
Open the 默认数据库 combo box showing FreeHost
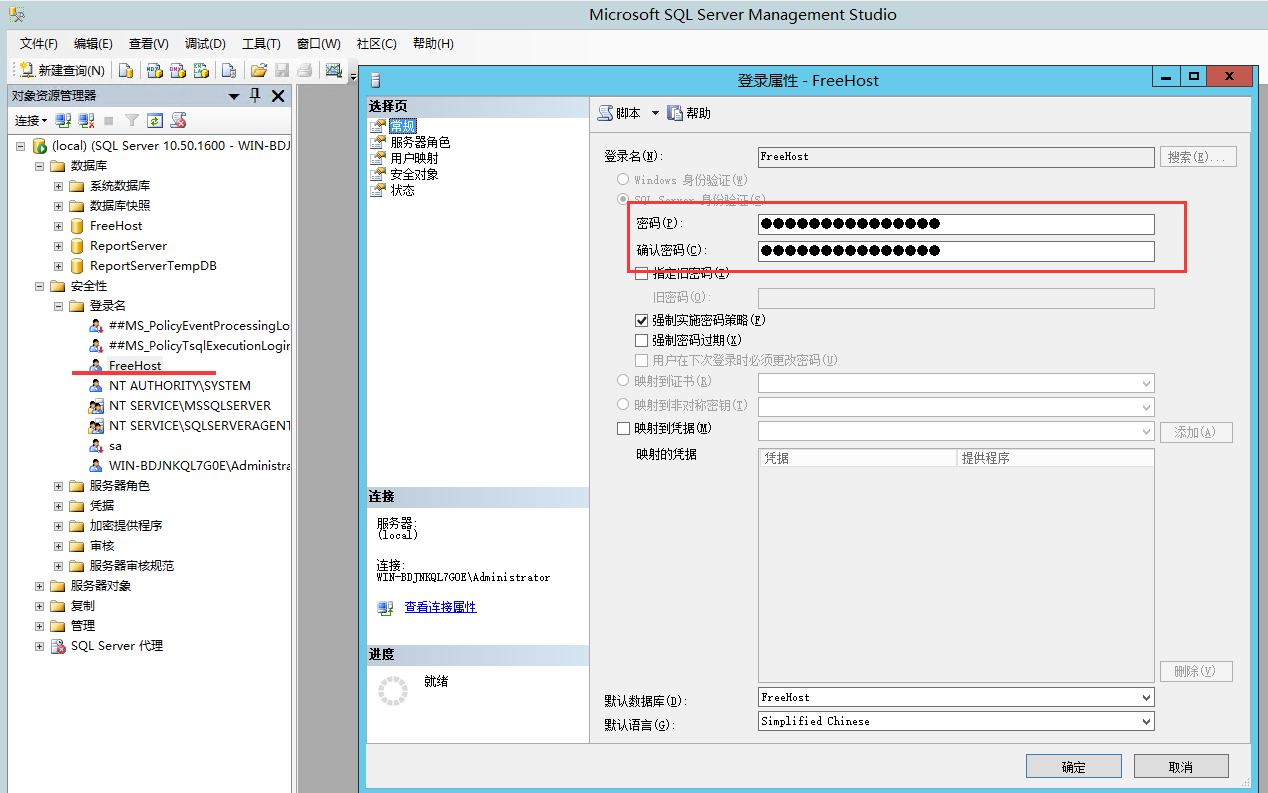956,697
